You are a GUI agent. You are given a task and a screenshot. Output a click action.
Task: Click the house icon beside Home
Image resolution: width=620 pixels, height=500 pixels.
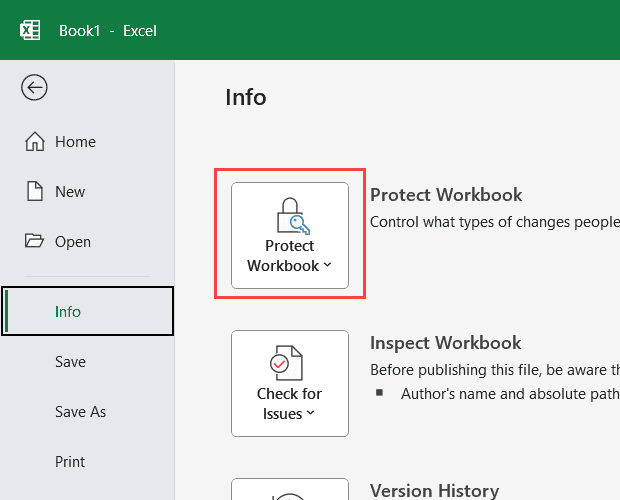tap(35, 142)
